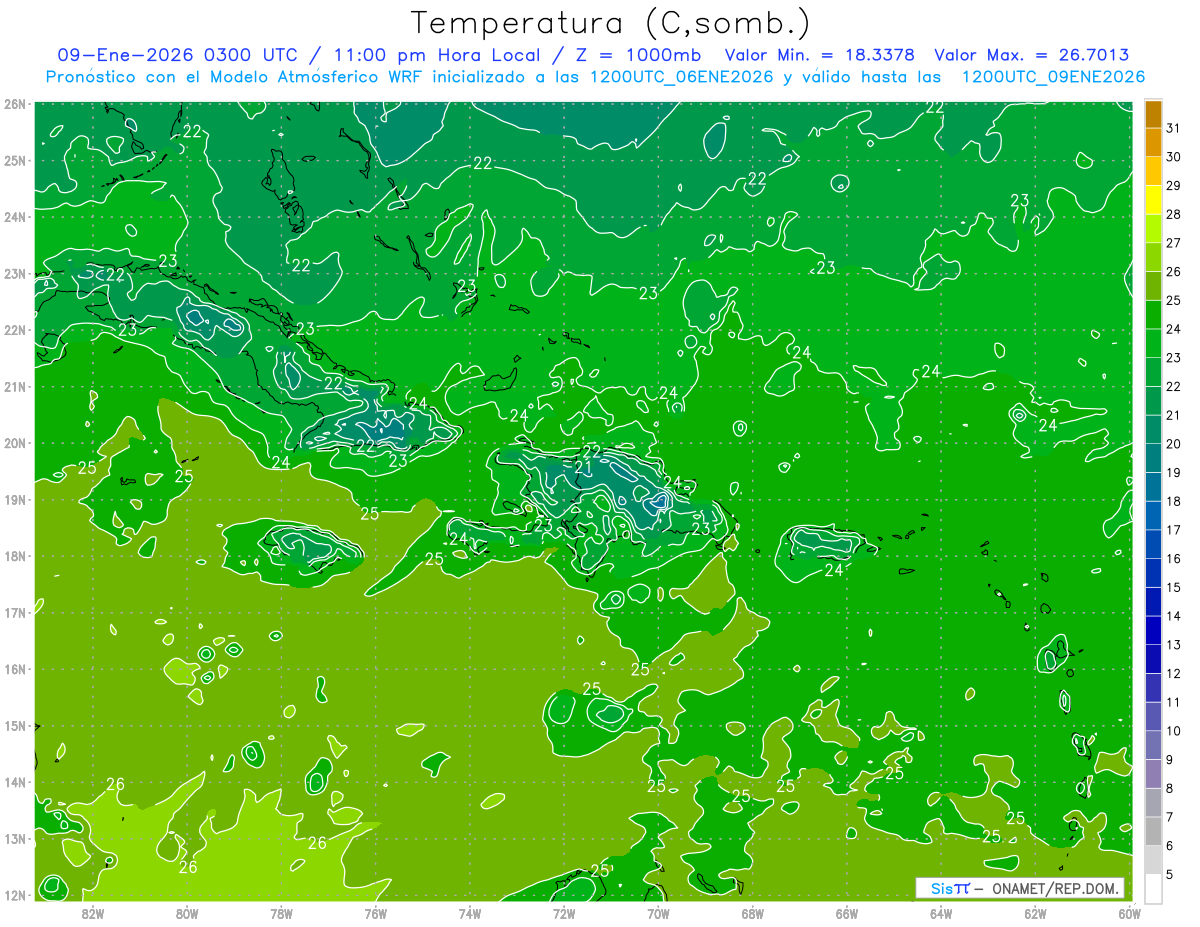Click the color scale value 31 label
The width and height of the screenshot is (1200, 927).
pos(1173,128)
